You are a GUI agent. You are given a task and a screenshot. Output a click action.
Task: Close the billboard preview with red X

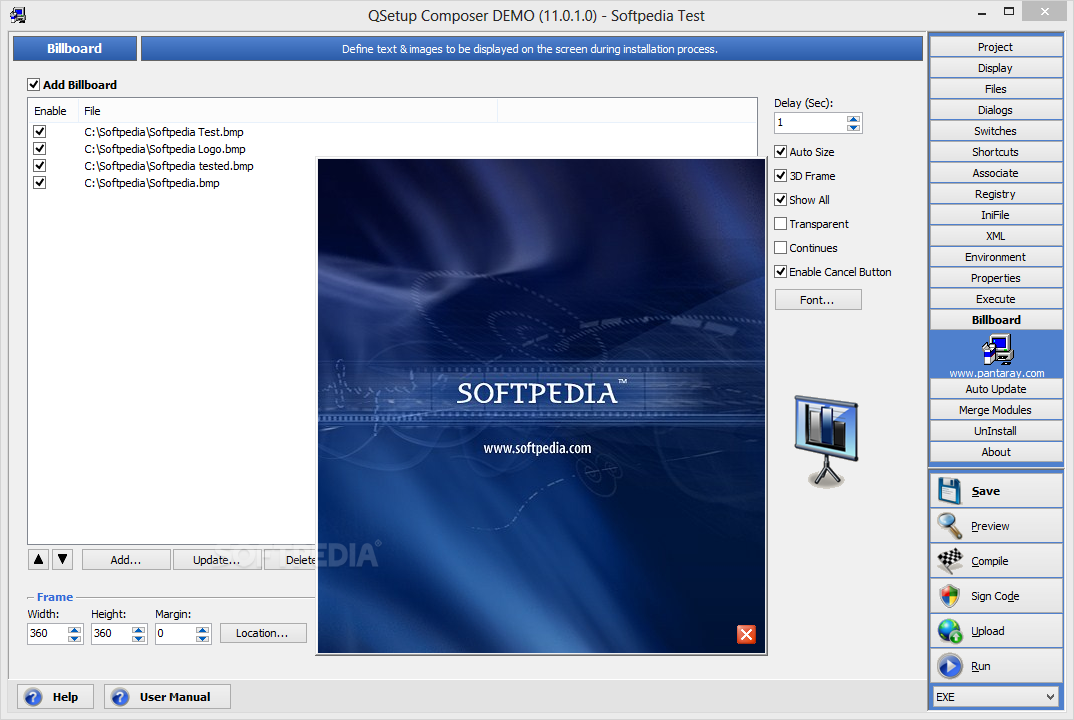[x=746, y=634]
